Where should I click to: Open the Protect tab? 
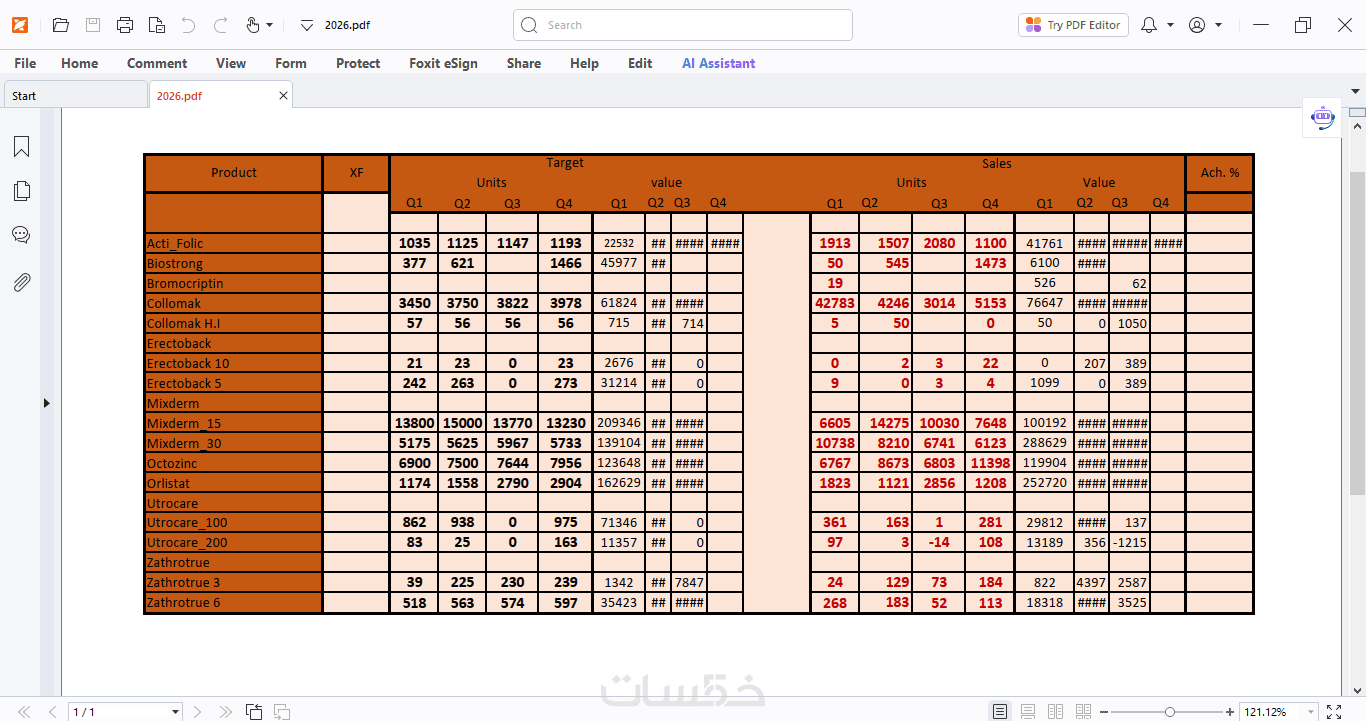point(358,63)
